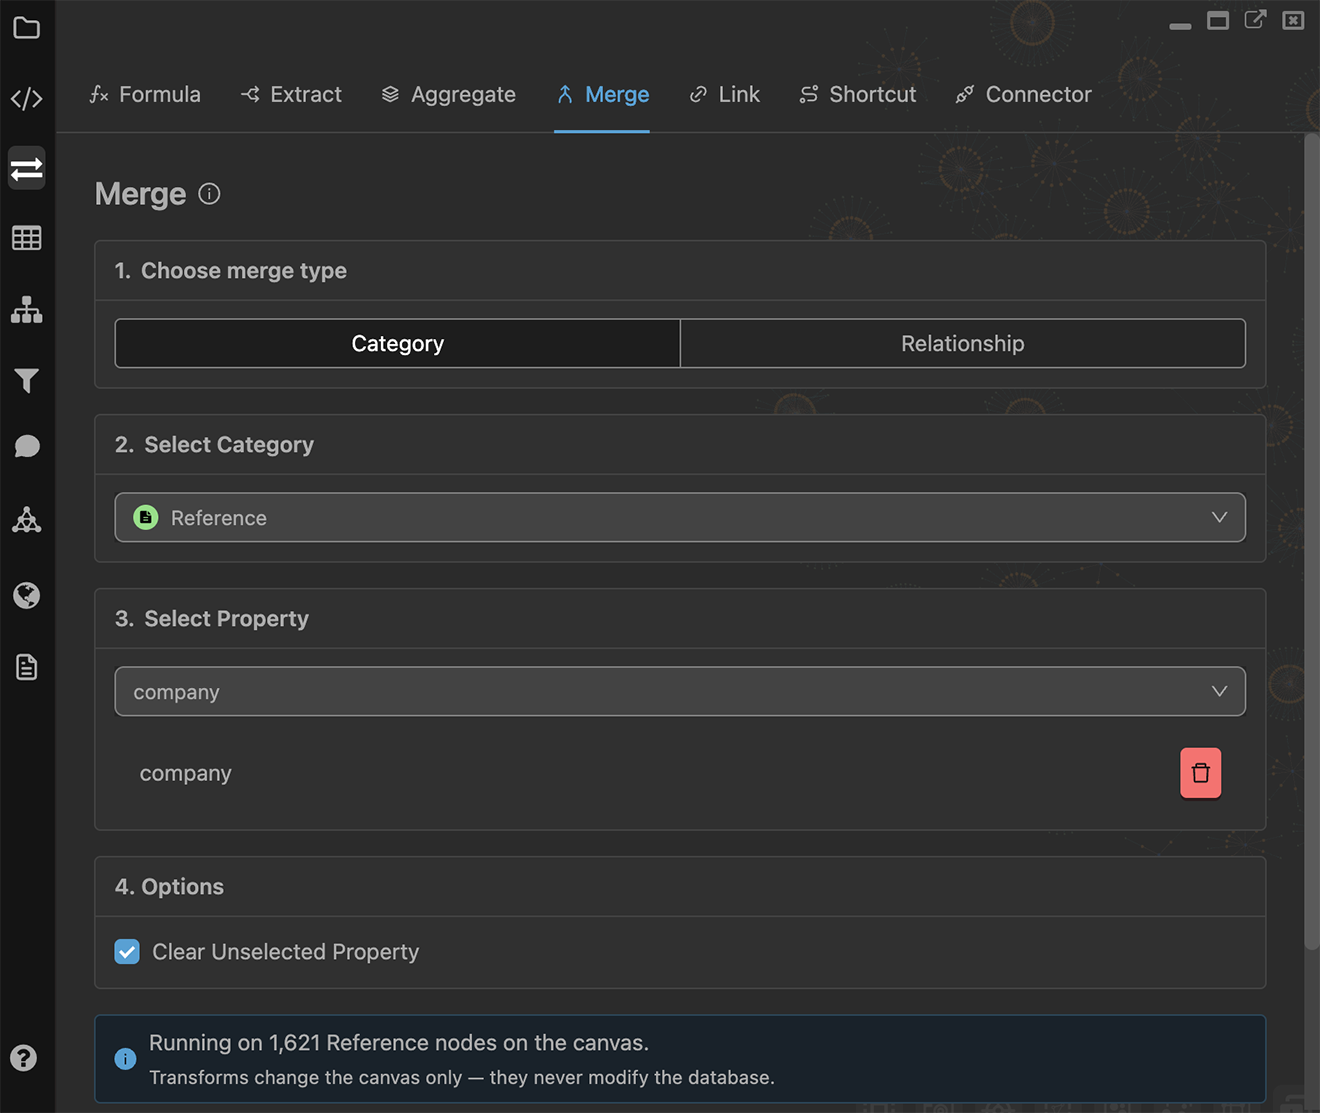The width and height of the screenshot is (1320, 1113).
Task: Switch to the Extract tab
Action: click(291, 94)
